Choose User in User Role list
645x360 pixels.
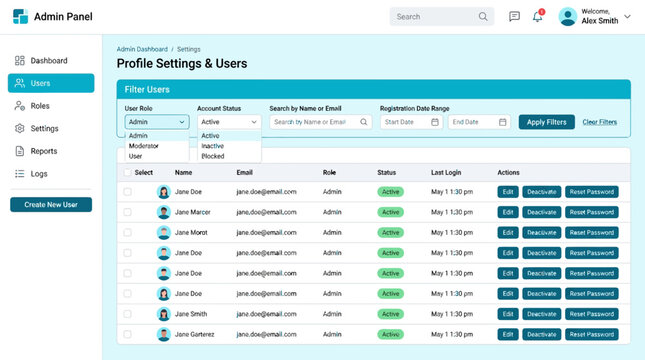click(x=157, y=156)
